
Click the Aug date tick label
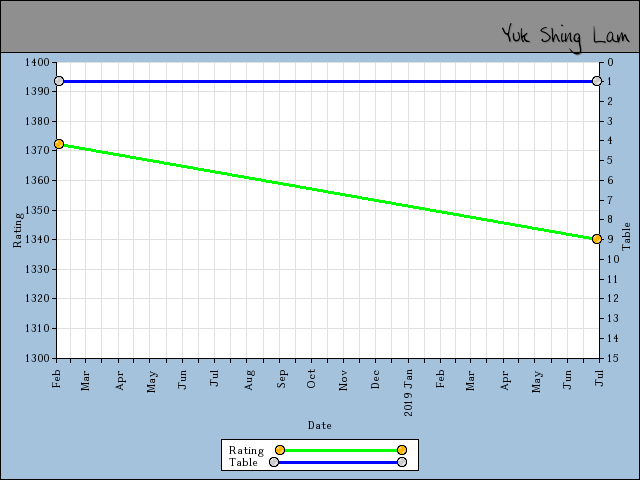click(x=249, y=380)
